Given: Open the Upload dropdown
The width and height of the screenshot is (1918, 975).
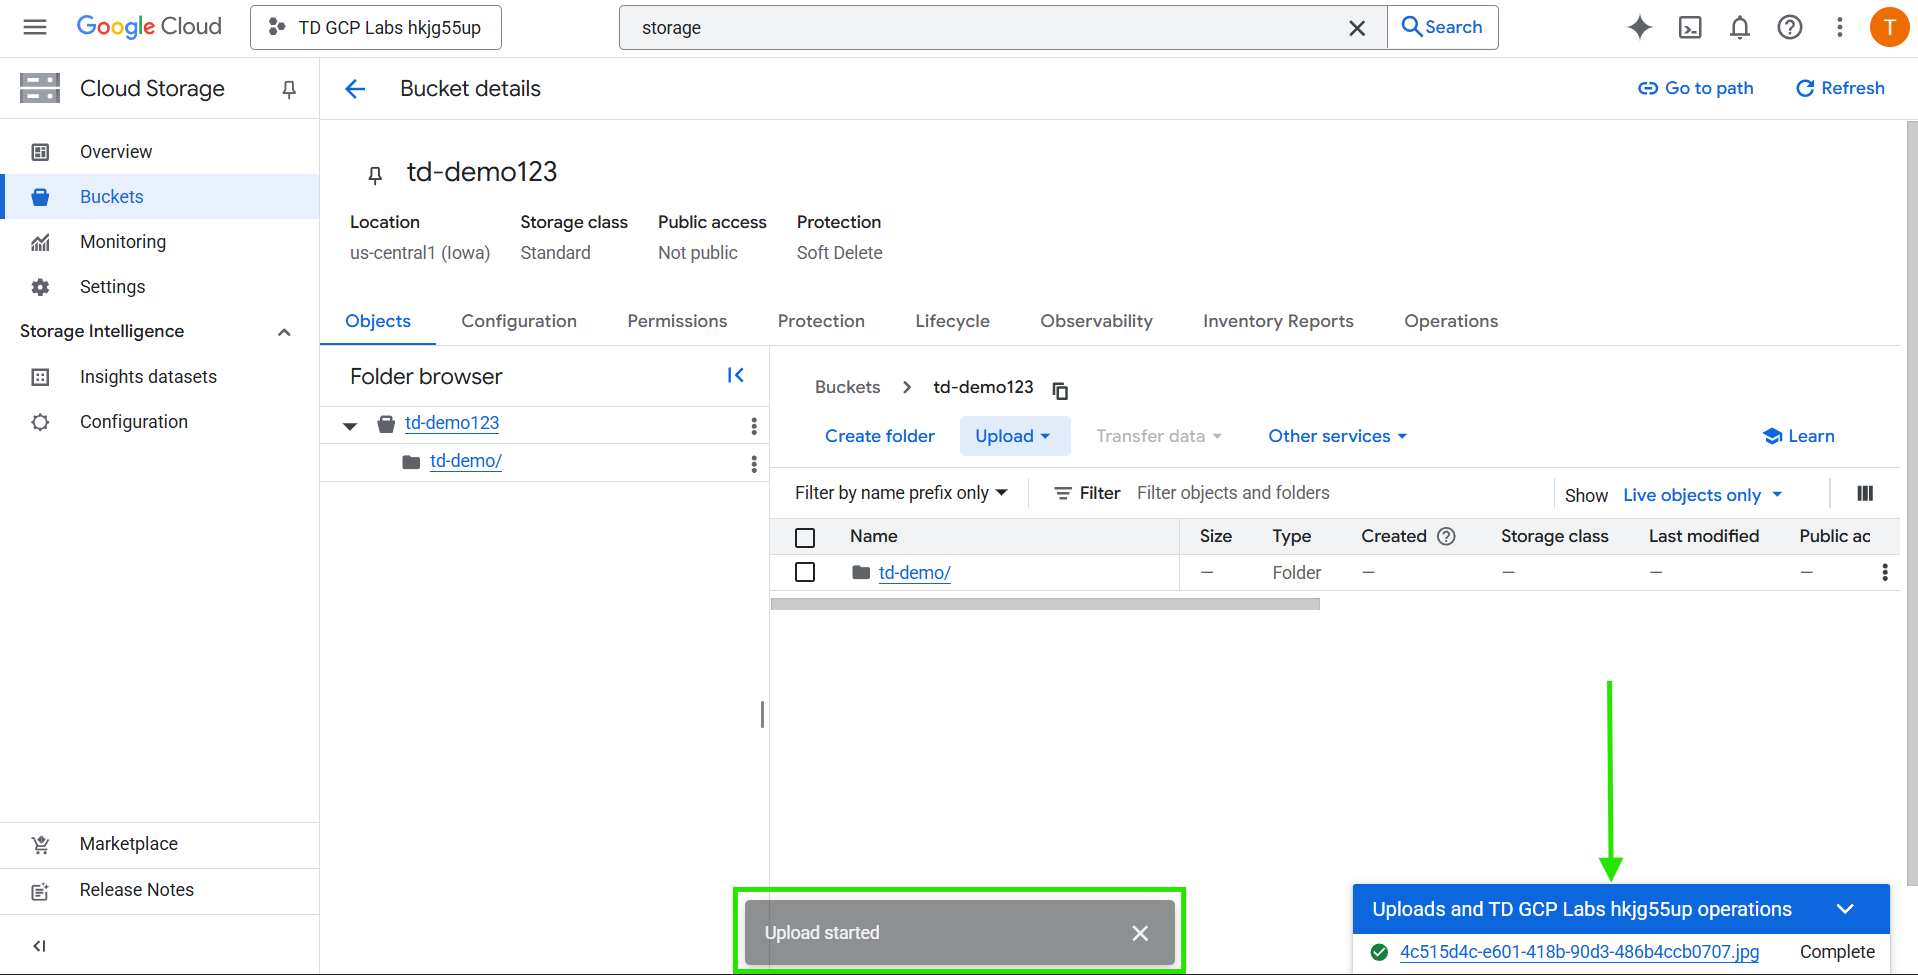Looking at the screenshot, I should pyautogui.click(x=1014, y=436).
